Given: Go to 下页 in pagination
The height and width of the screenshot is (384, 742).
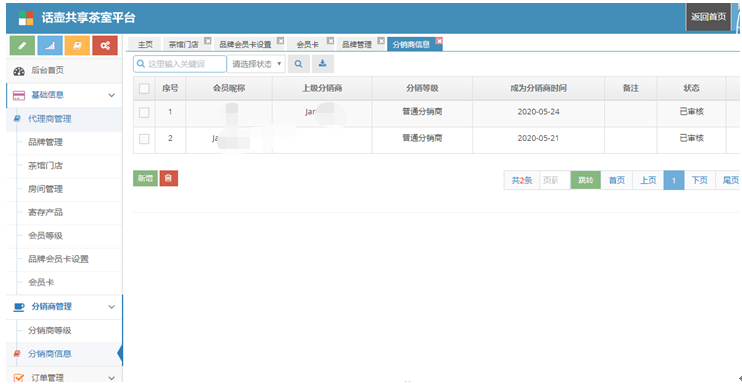Looking at the screenshot, I should [699, 180].
